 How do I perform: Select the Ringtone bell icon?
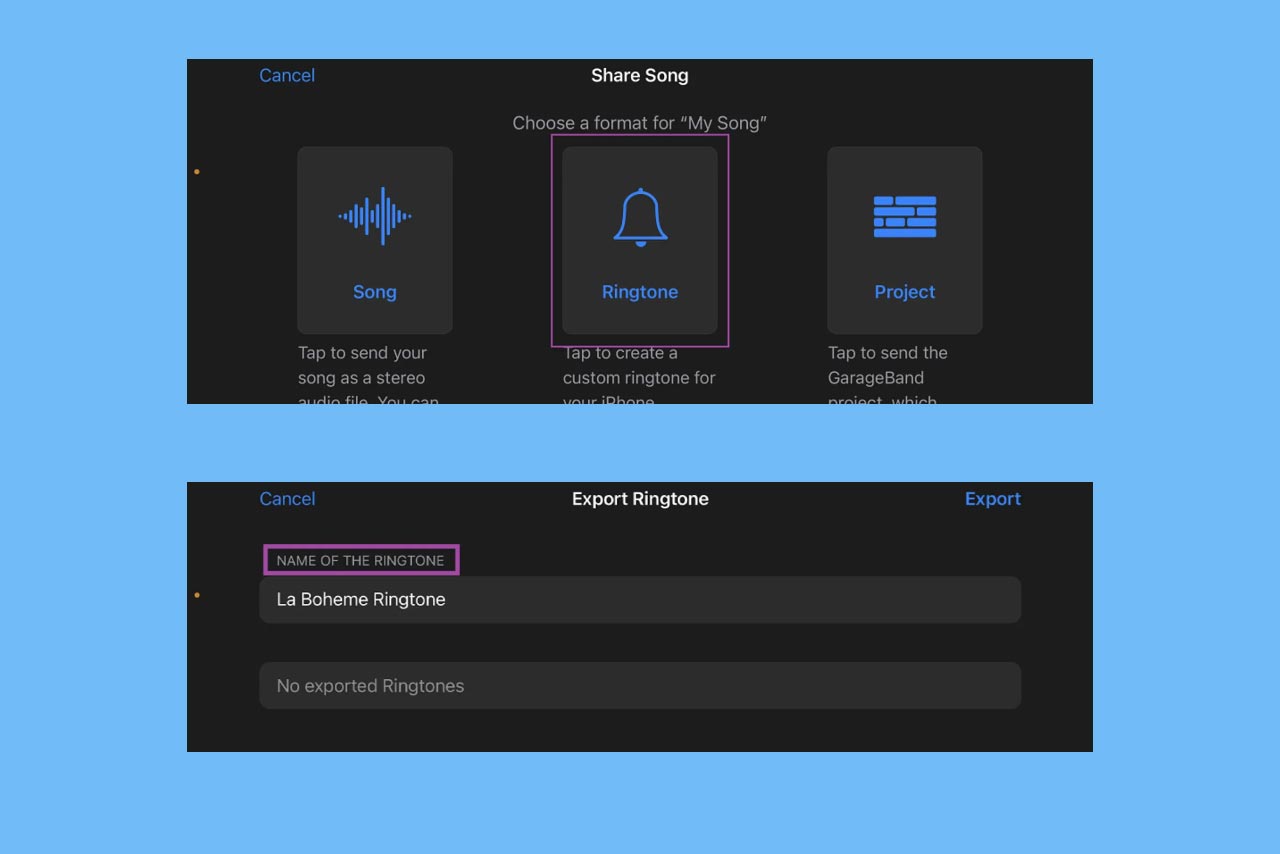tap(640, 217)
